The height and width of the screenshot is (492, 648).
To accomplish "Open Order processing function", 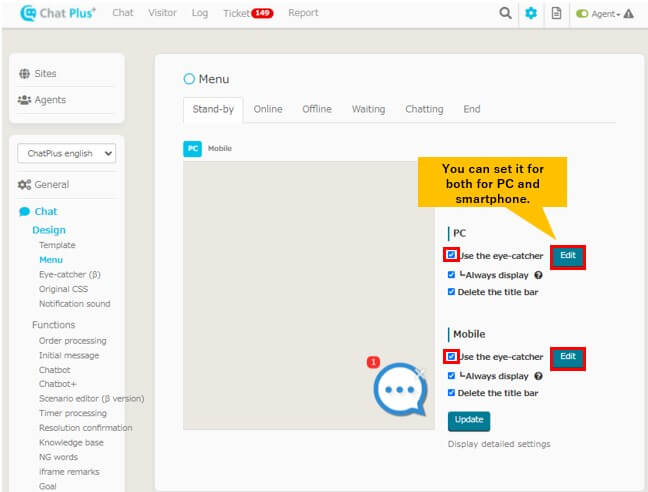I will pyautogui.click(x=72, y=341).
